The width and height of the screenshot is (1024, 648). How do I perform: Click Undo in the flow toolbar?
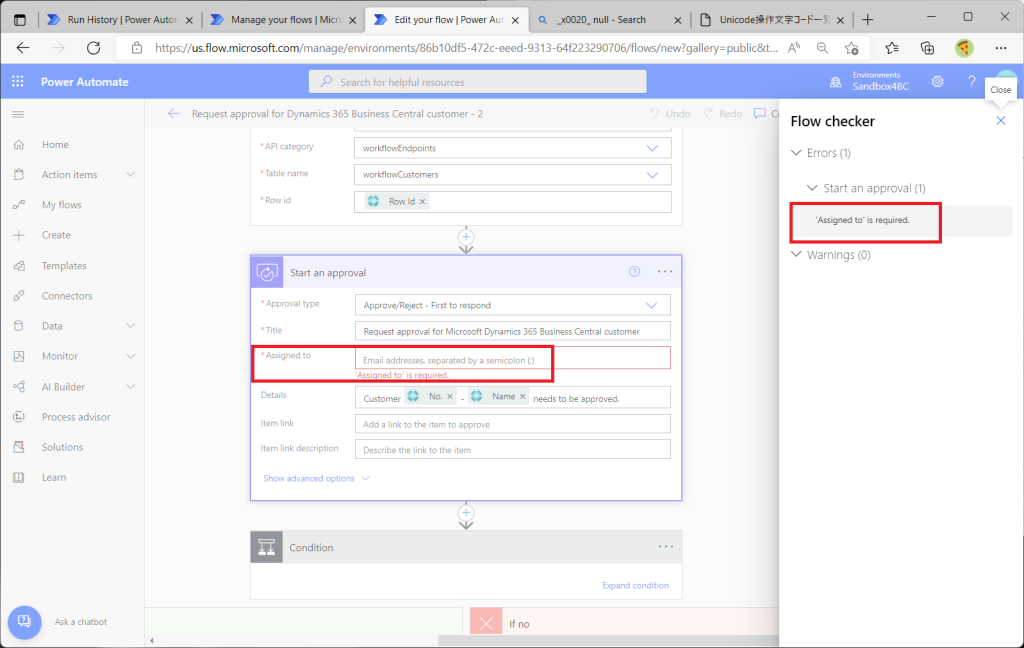670,114
